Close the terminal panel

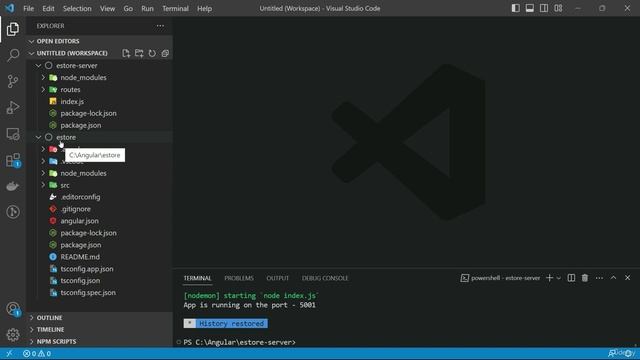pos(627,278)
